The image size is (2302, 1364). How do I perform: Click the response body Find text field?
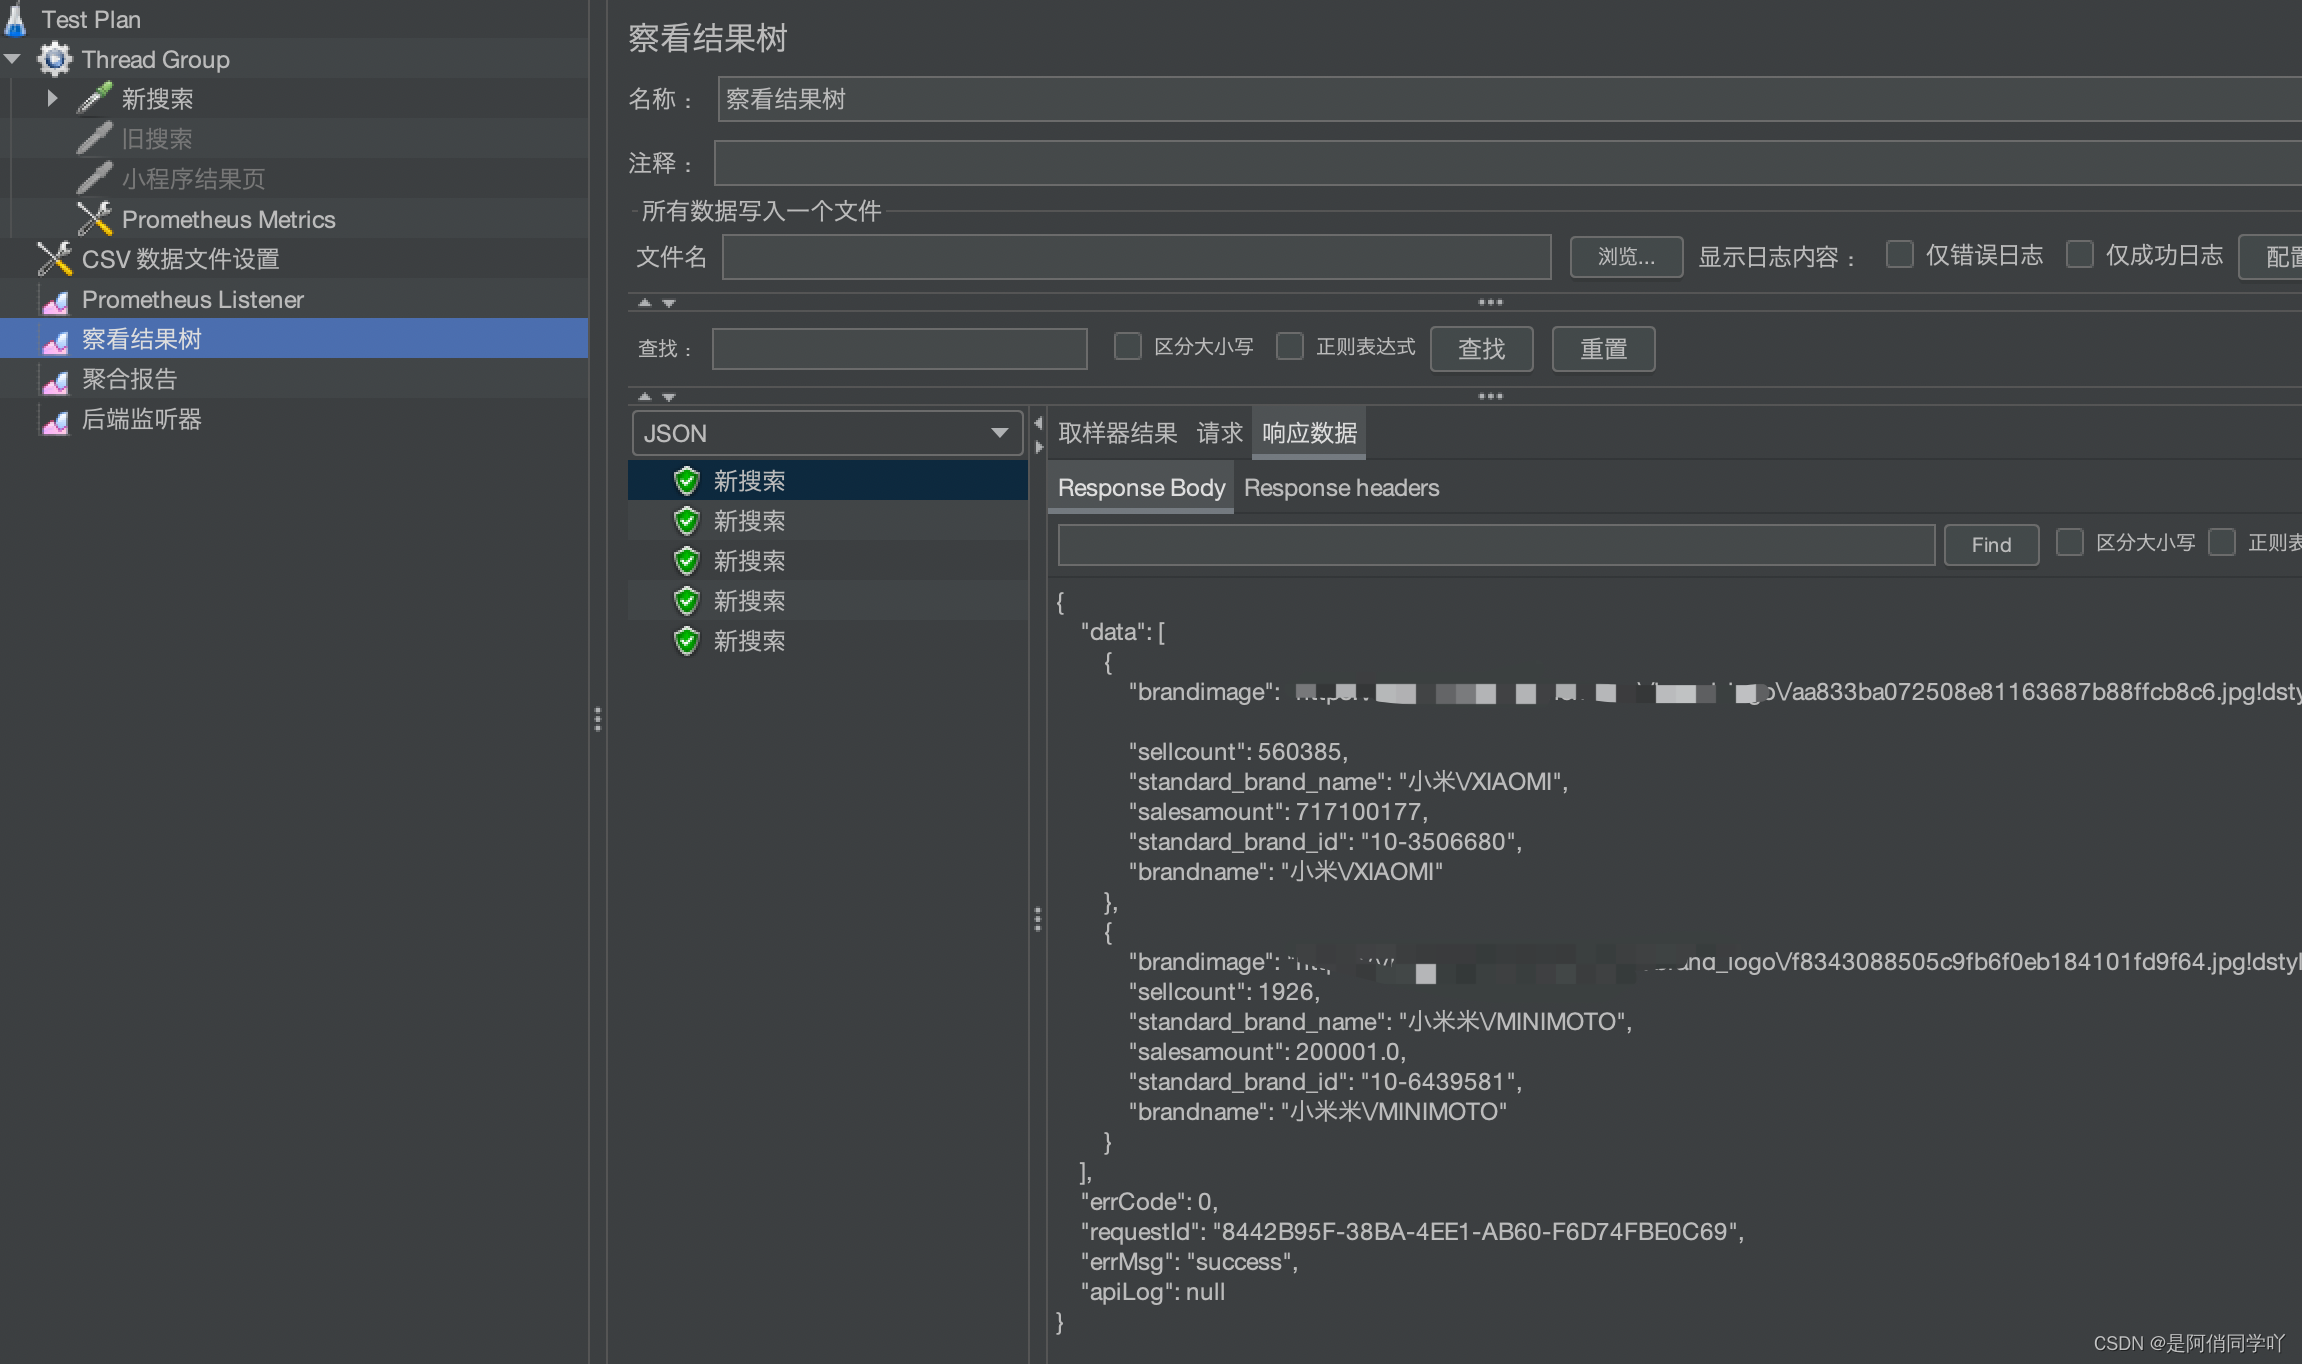(1496, 545)
